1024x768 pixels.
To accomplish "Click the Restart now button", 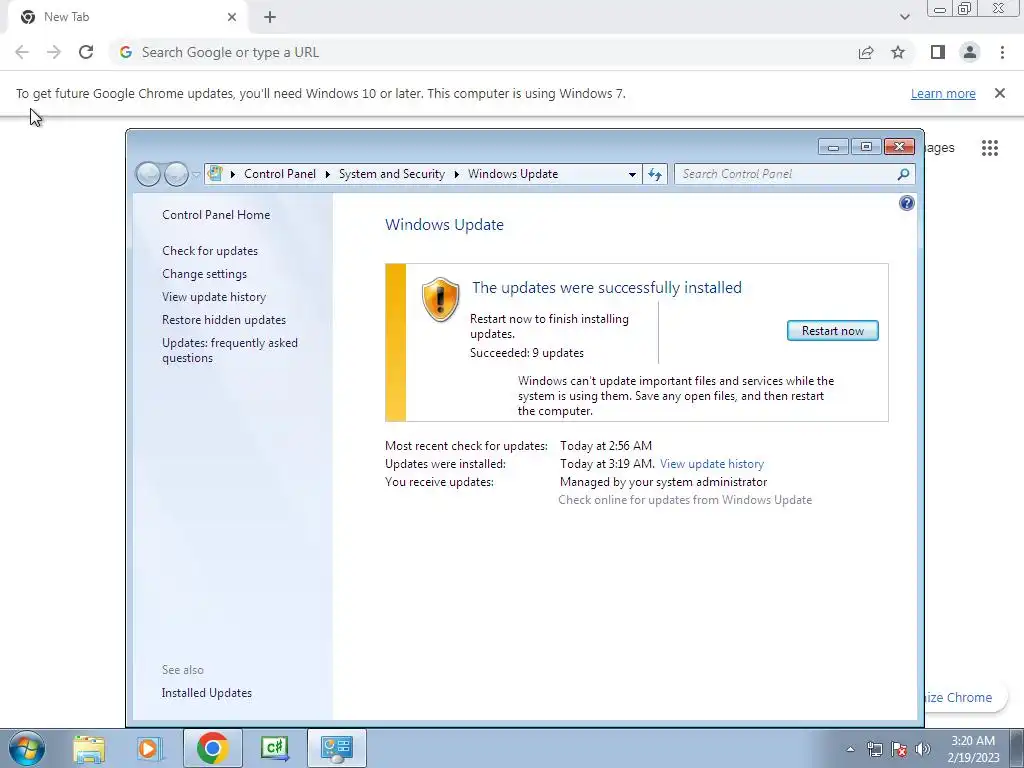I will click(x=833, y=330).
